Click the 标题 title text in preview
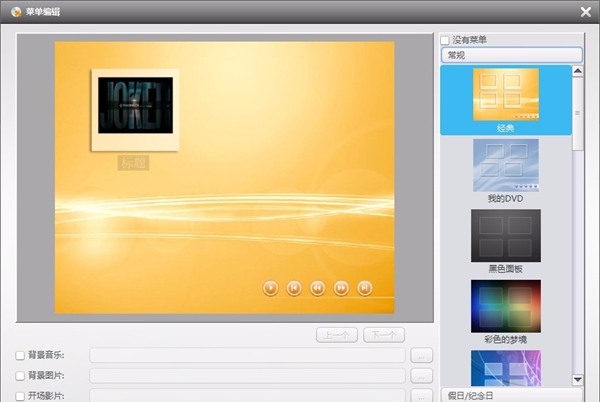The width and height of the screenshot is (600, 402). (x=133, y=163)
